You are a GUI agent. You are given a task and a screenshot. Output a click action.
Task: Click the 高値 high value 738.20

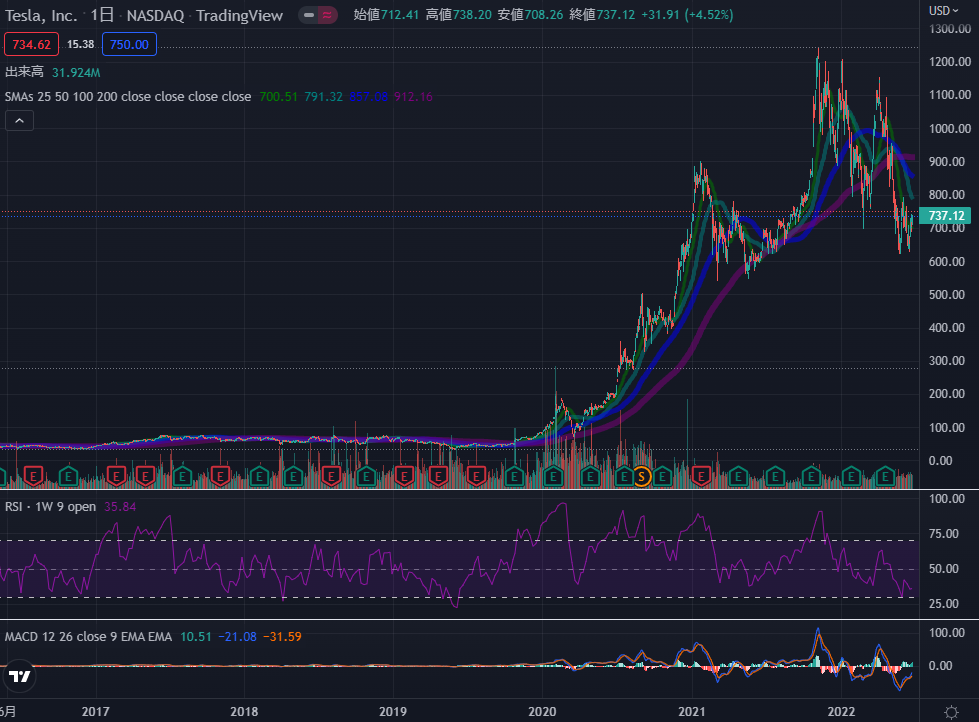point(472,15)
